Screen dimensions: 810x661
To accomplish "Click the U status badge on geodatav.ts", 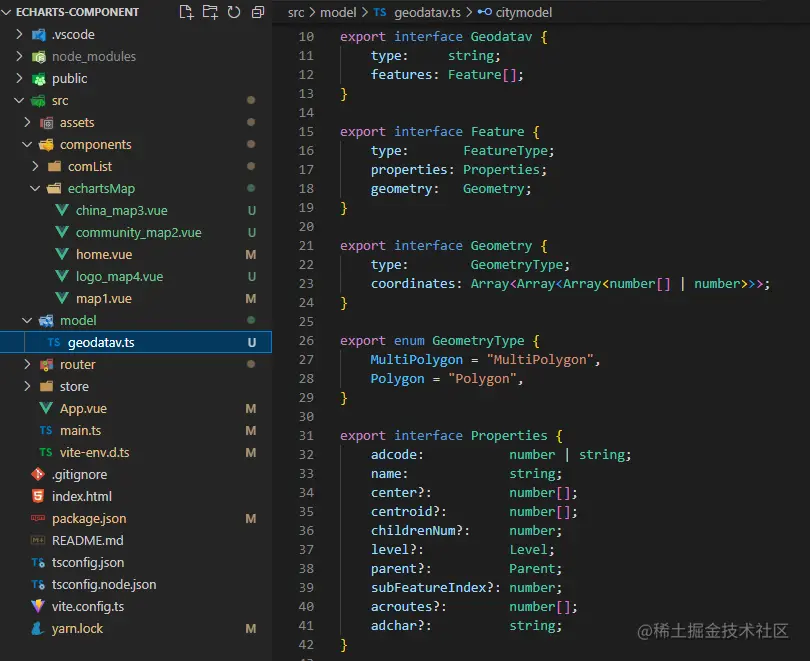I will coord(252,342).
